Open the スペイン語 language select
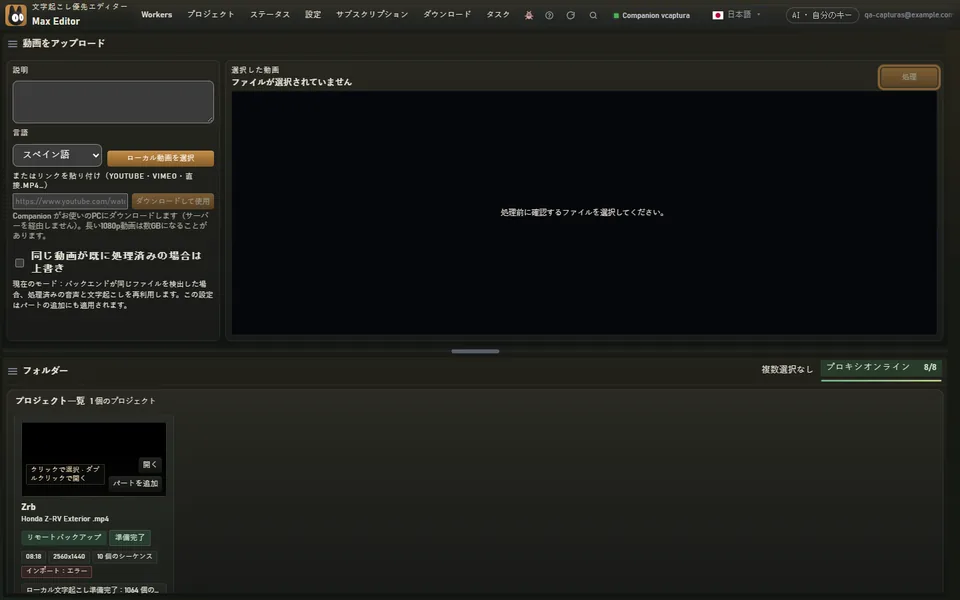 (x=57, y=155)
